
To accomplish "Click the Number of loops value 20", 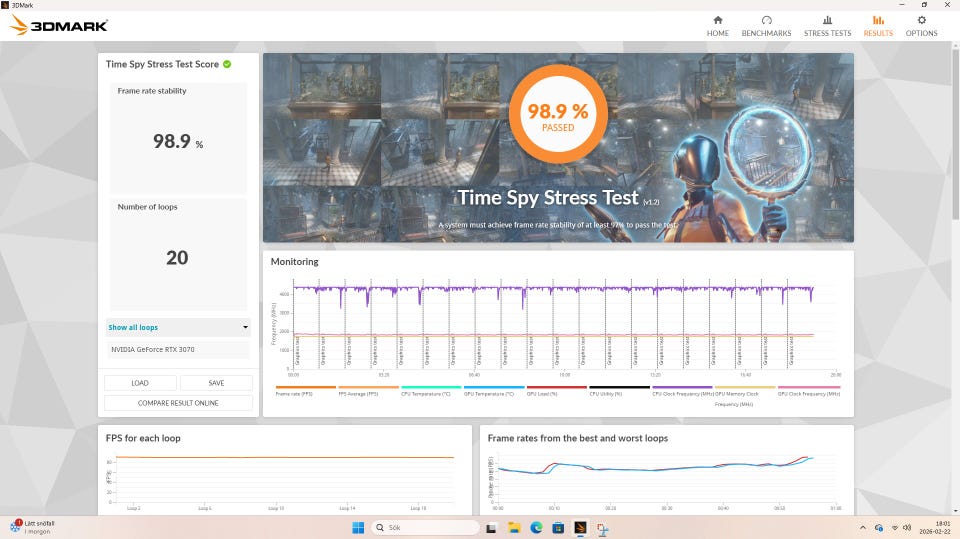I will [177, 257].
